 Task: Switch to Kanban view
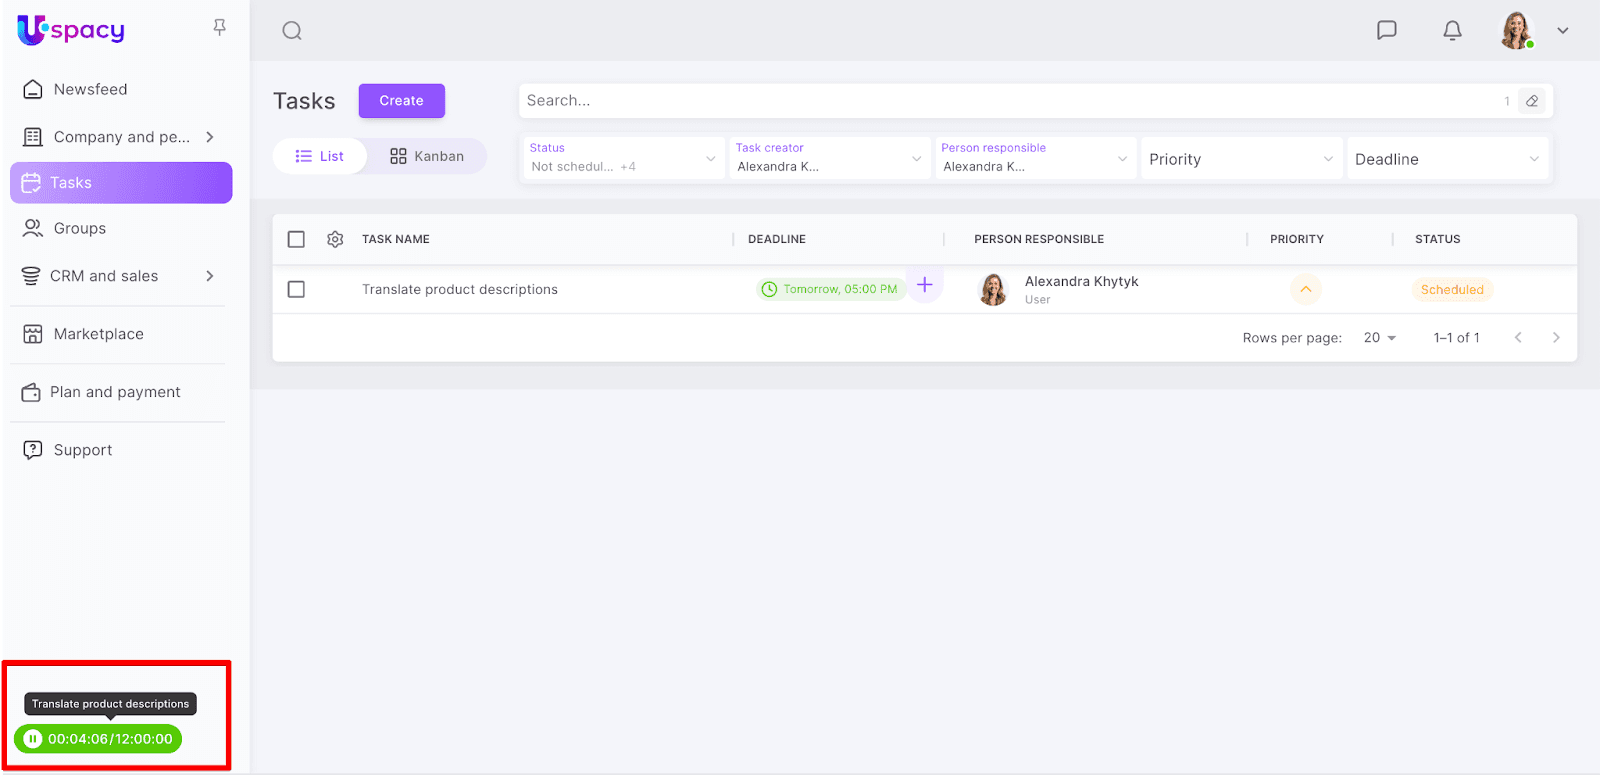tap(427, 156)
